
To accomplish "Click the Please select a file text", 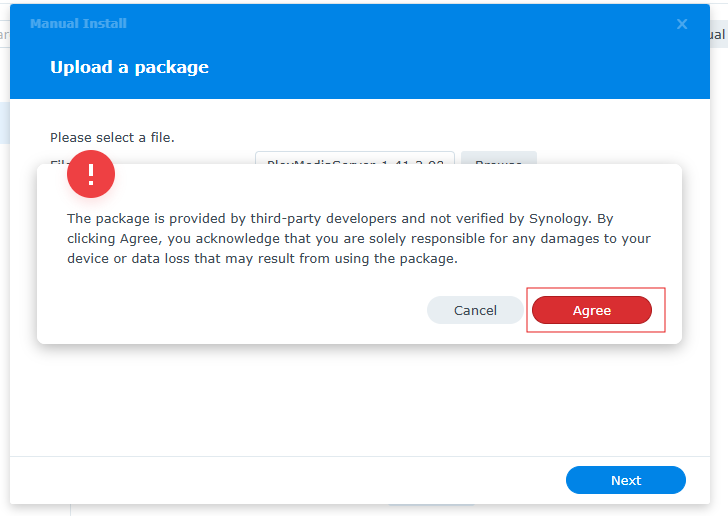I will (112, 137).
